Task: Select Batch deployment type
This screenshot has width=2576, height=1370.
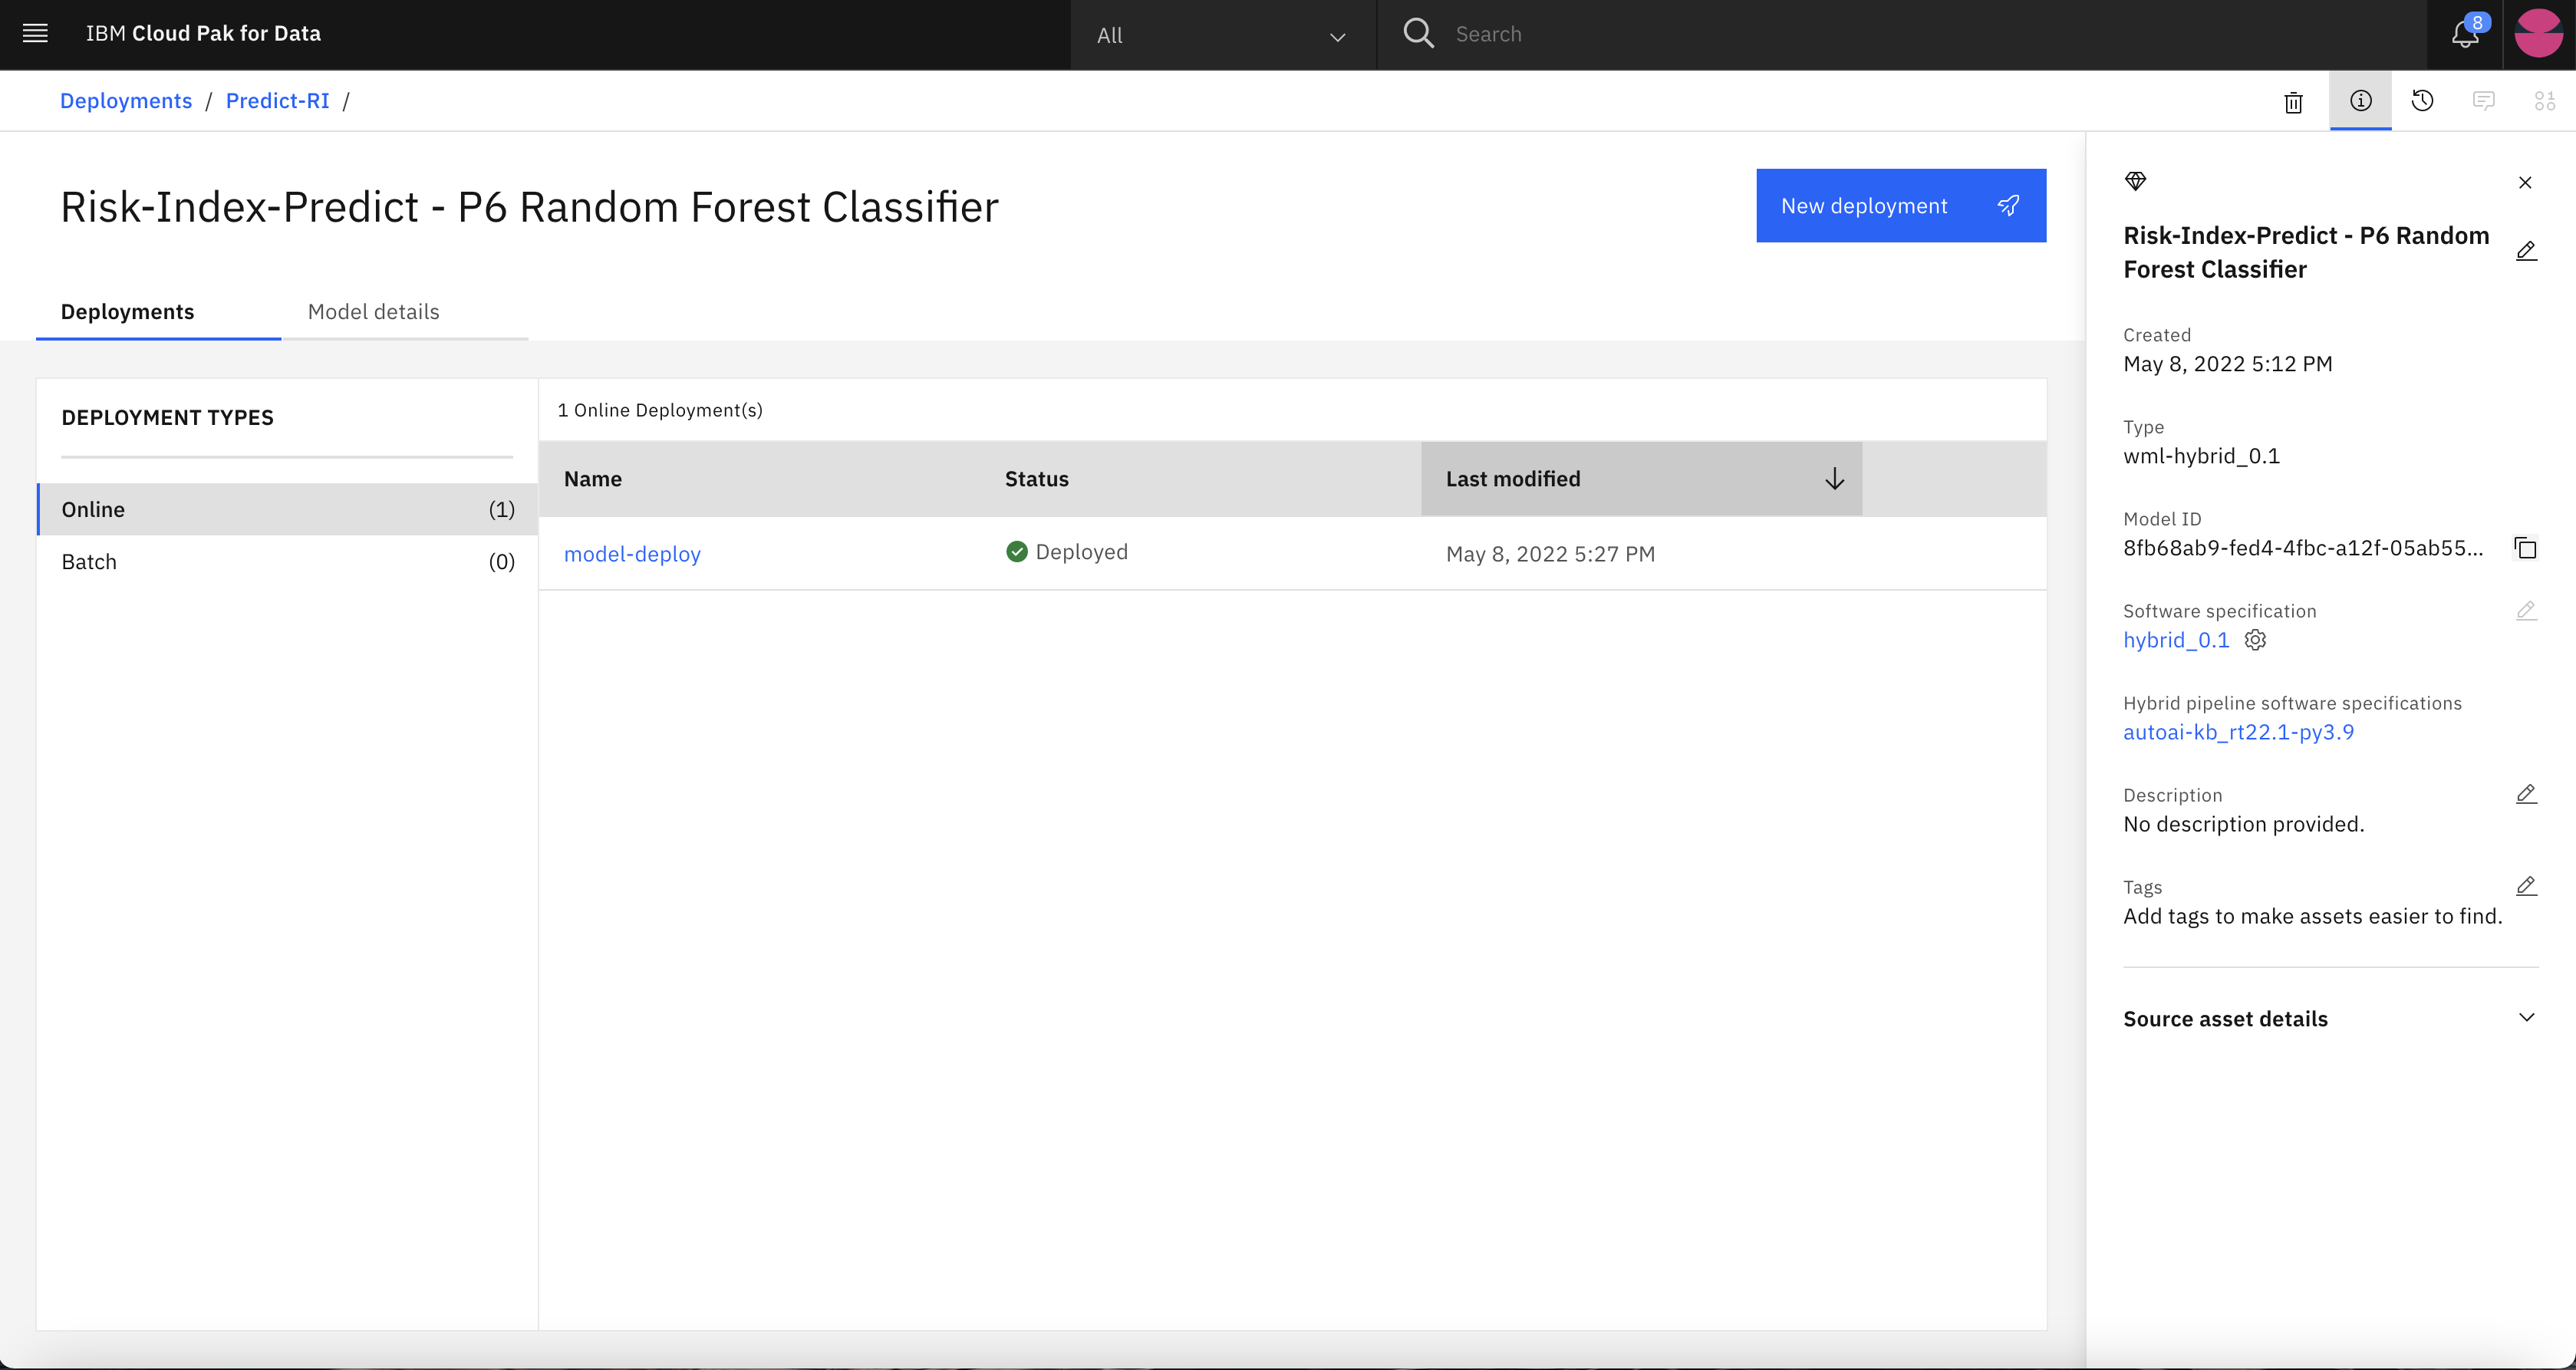Action: pyautogui.click(x=288, y=562)
